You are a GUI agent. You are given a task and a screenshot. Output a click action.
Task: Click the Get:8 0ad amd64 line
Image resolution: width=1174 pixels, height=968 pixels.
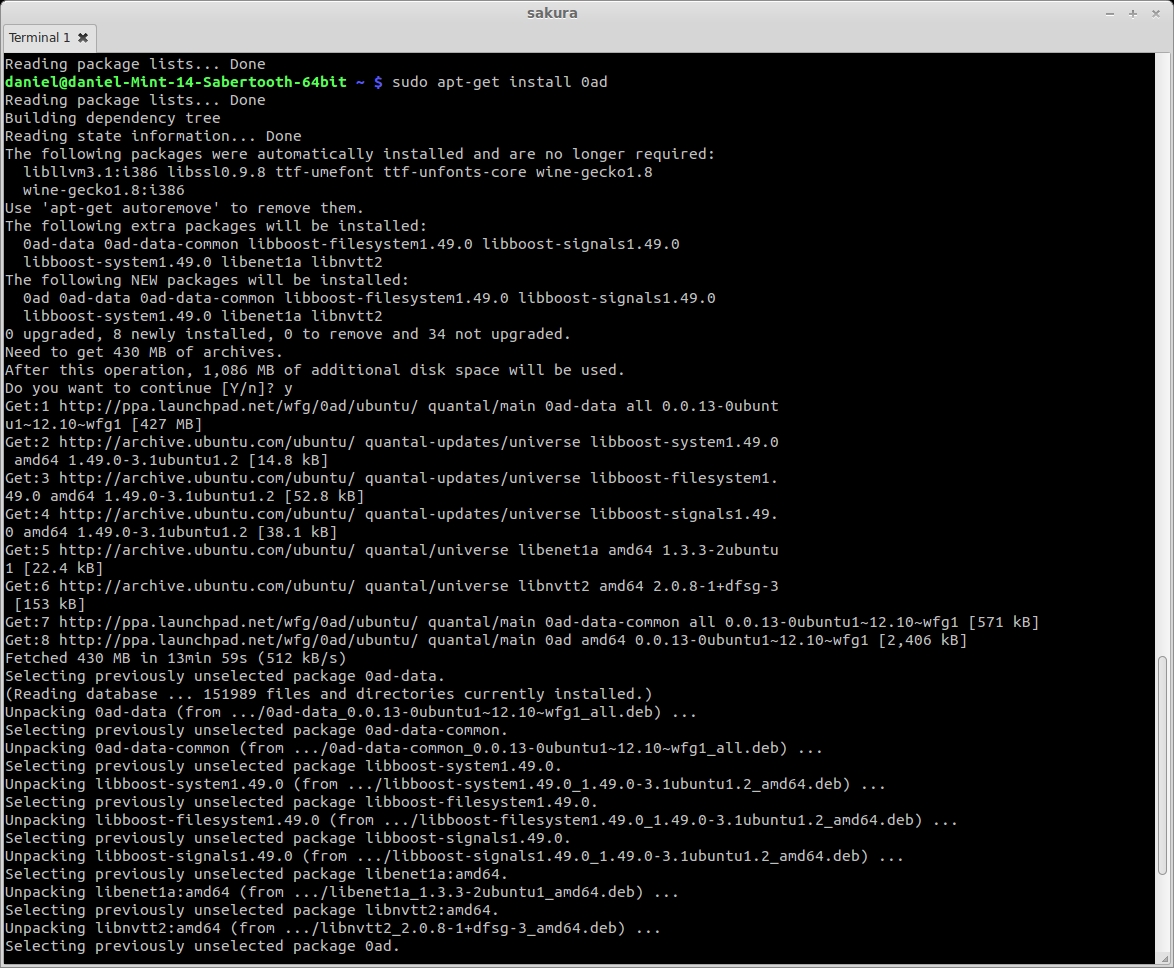click(x=486, y=640)
